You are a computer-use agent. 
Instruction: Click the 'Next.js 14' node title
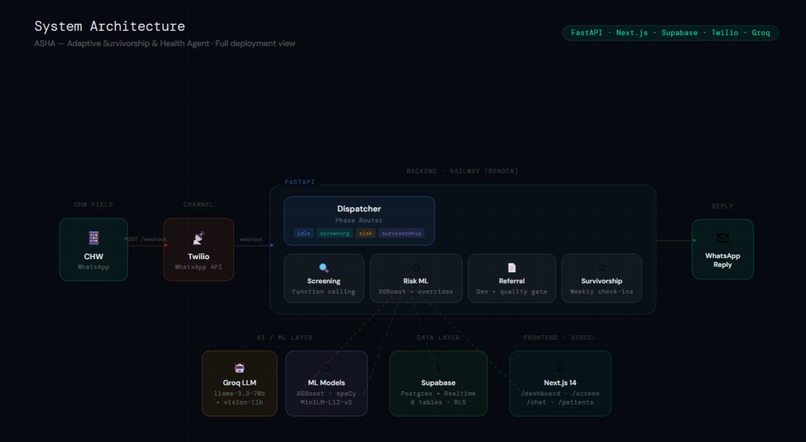(560, 383)
